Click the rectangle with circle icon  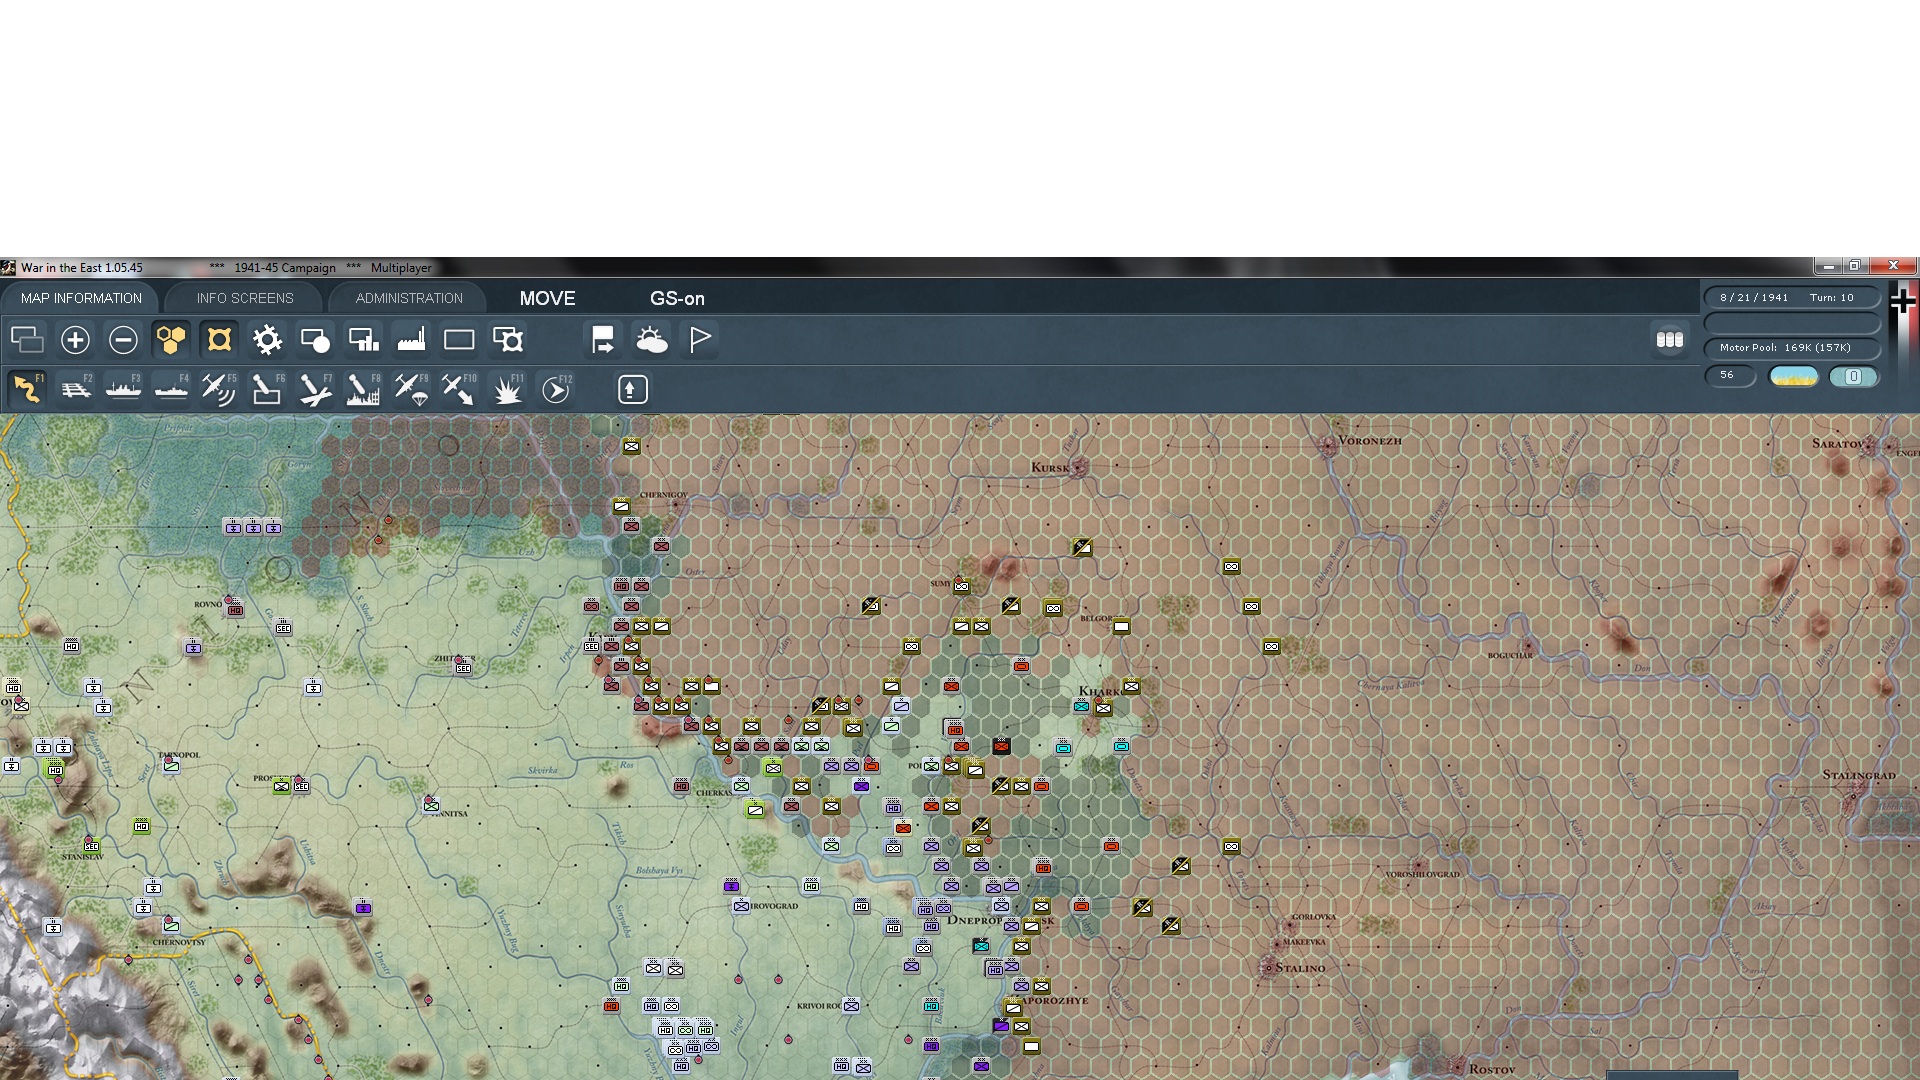point(315,340)
